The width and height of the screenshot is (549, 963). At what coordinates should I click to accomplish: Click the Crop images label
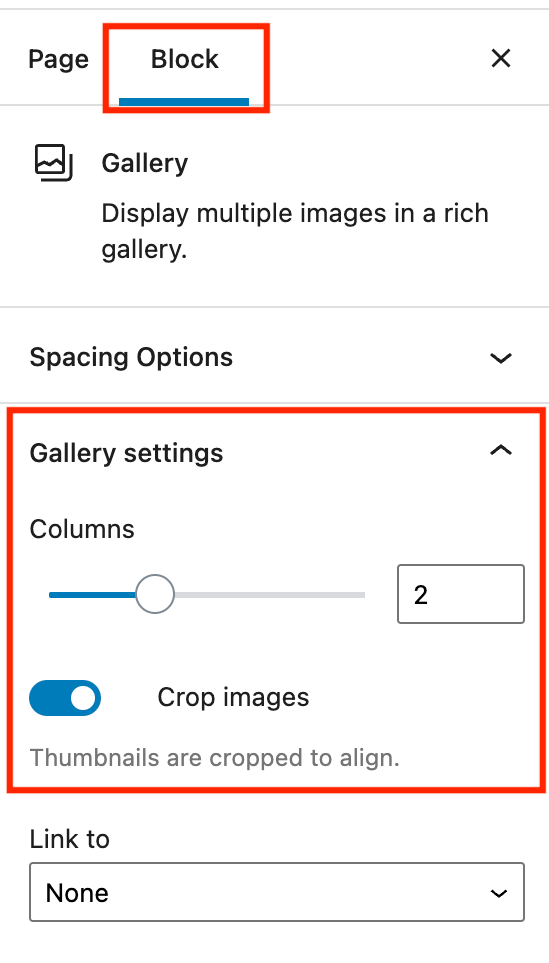[x=233, y=697]
